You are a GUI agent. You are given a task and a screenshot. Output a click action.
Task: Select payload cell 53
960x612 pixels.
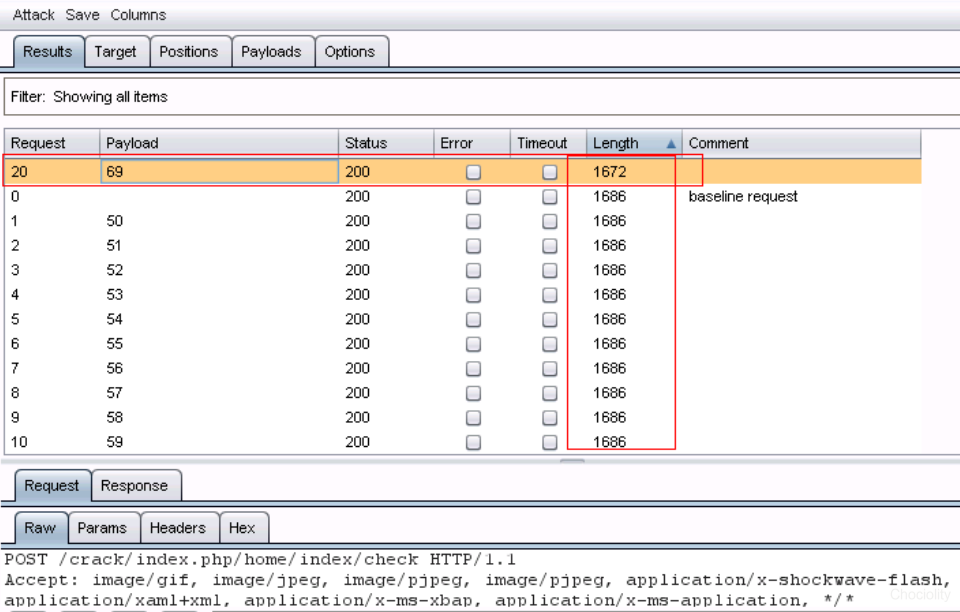click(114, 294)
